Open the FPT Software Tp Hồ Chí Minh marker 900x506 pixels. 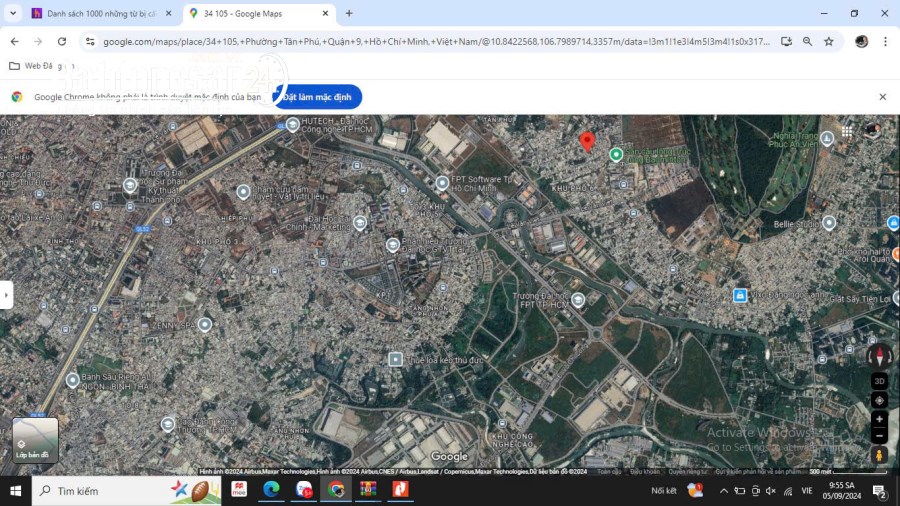[x=442, y=183]
